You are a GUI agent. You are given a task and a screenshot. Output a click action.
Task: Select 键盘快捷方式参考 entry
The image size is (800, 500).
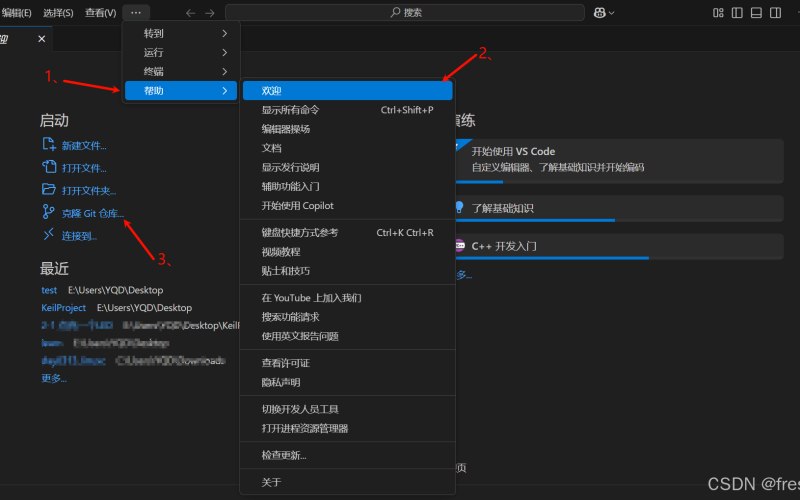click(x=347, y=233)
